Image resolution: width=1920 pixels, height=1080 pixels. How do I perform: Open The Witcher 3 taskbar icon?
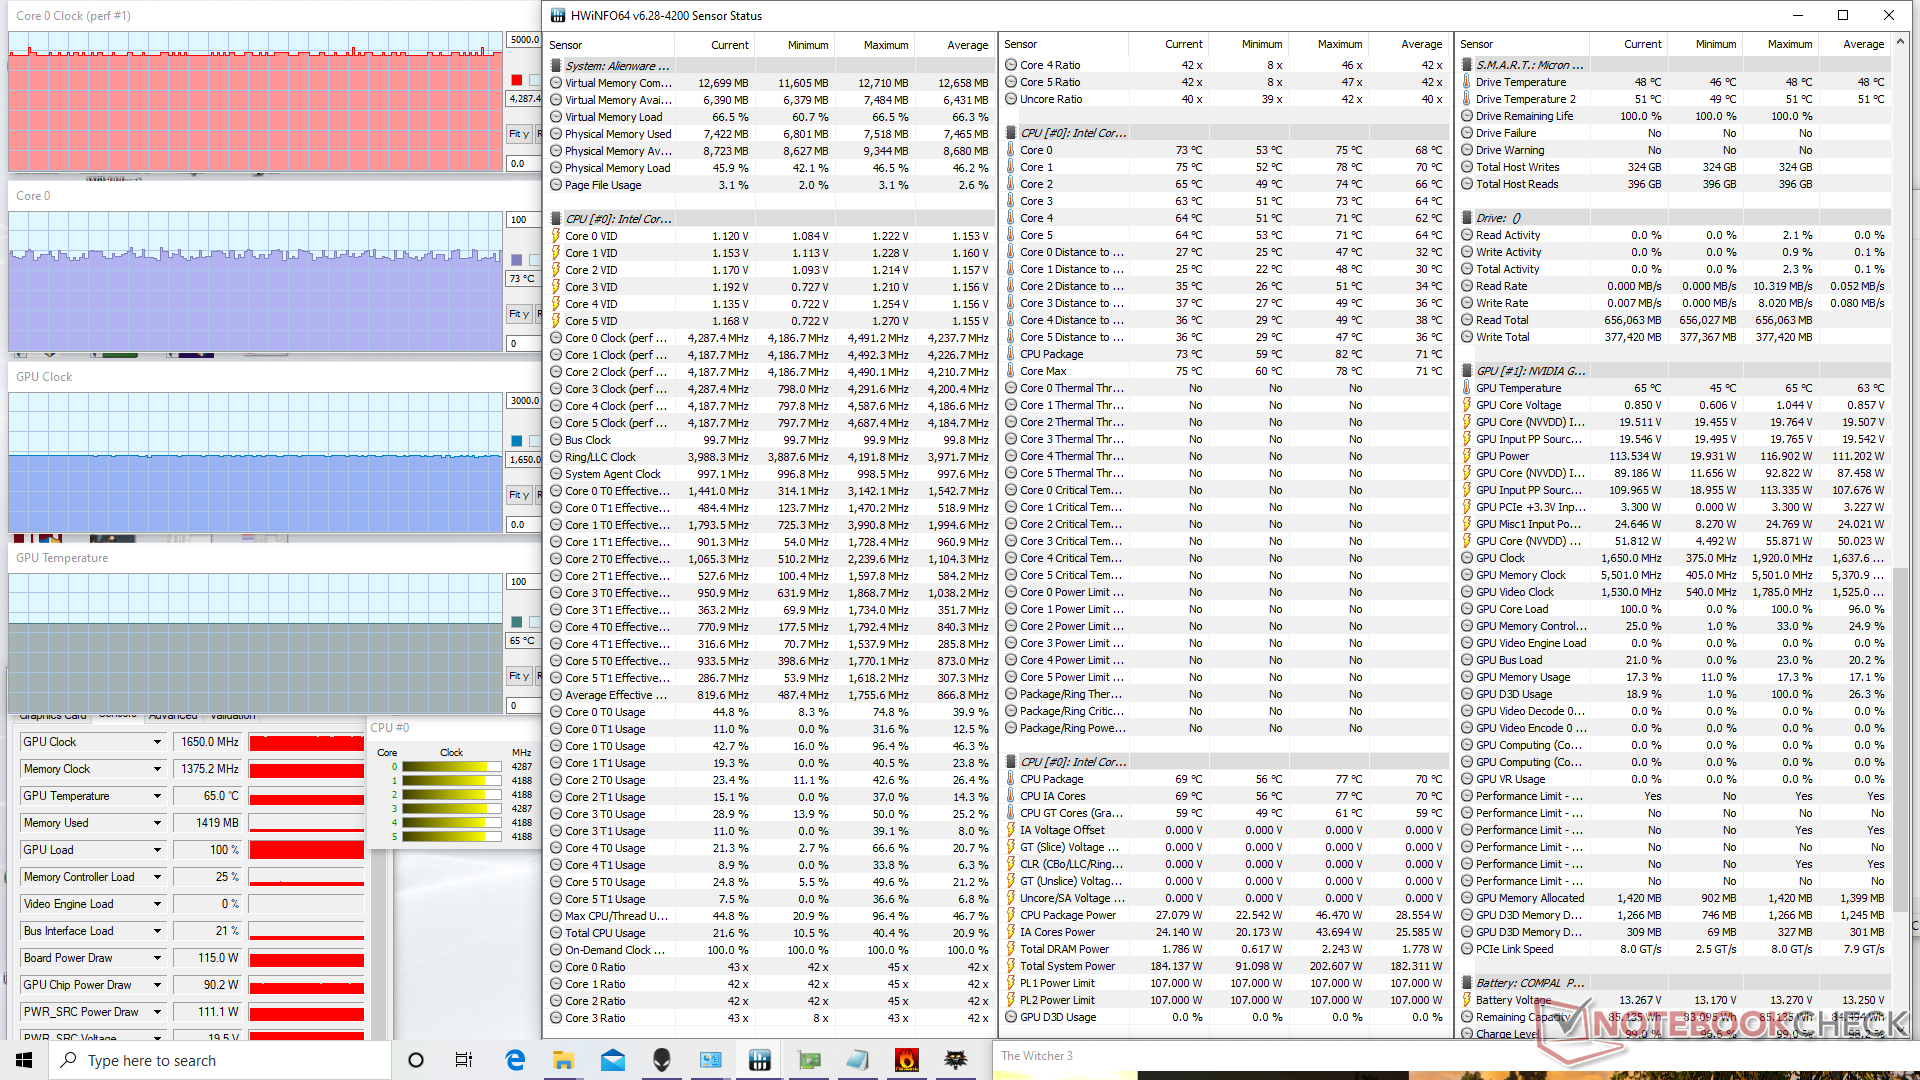click(x=955, y=1060)
